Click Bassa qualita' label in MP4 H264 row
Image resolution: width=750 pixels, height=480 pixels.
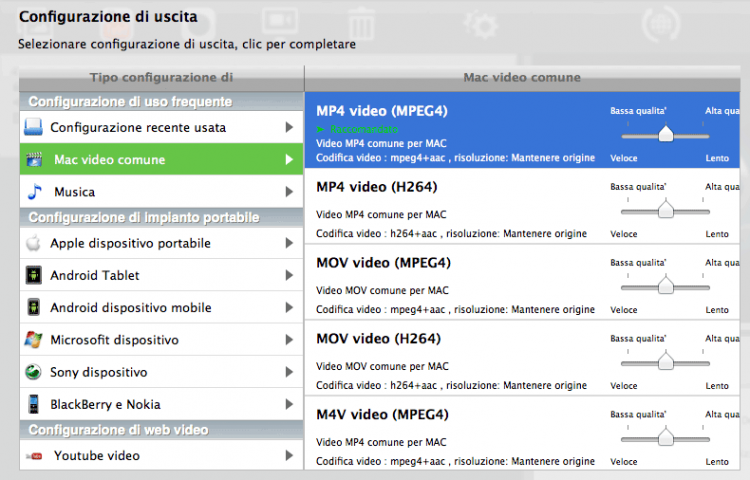[638, 187]
